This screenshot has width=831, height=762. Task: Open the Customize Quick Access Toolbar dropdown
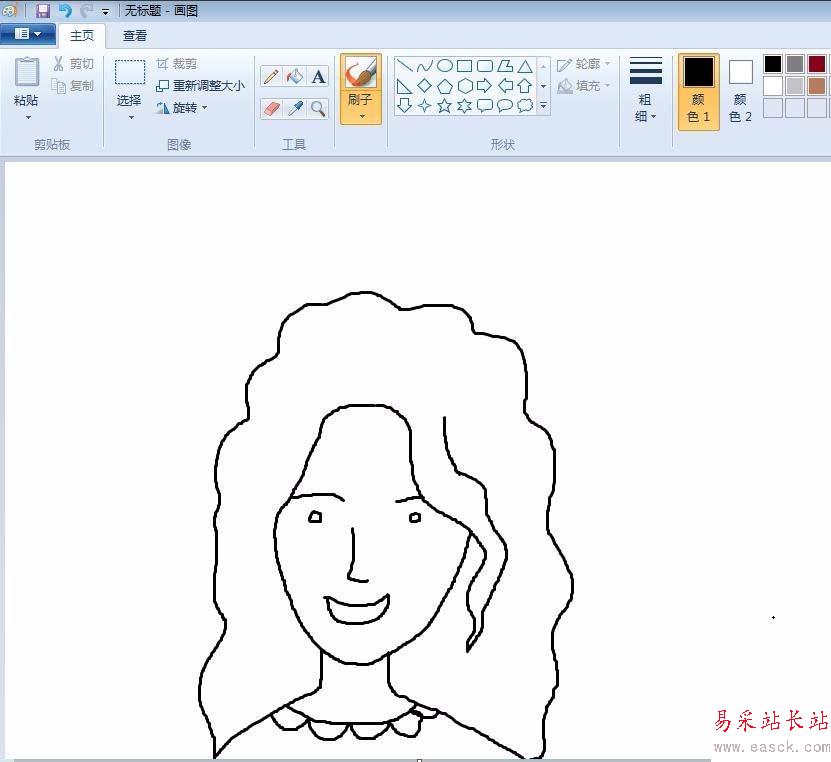pyautogui.click(x=105, y=12)
